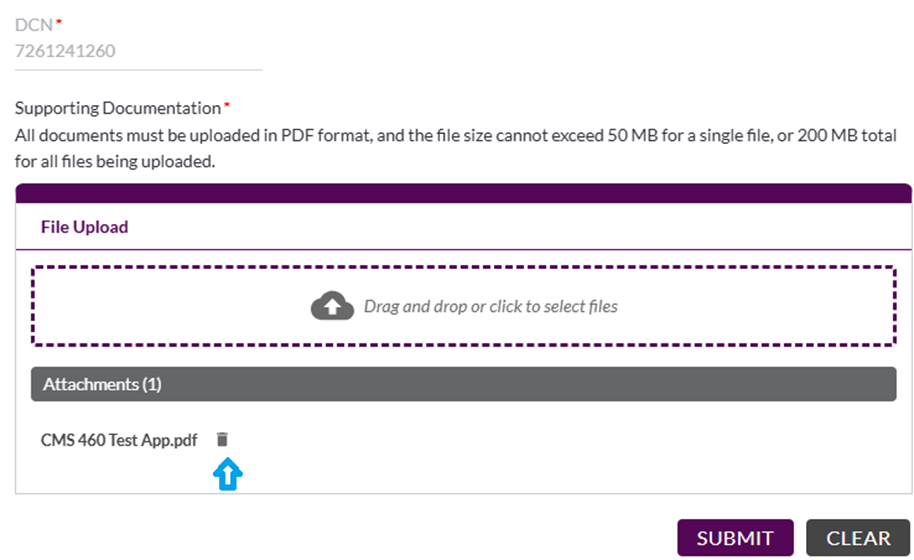Click the DCN field label
Screen dimensions: 914x560
point(34,25)
